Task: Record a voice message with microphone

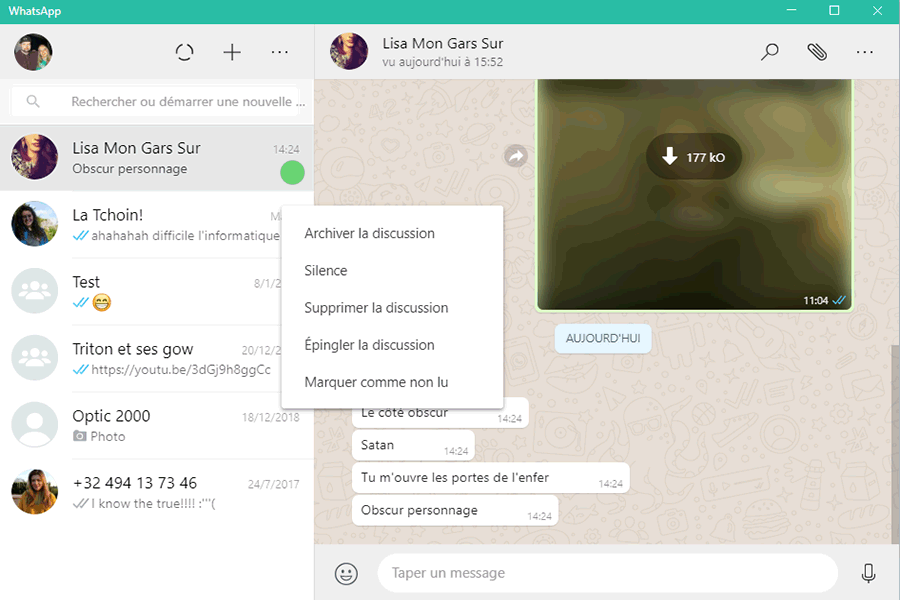Action: [868, 573]
